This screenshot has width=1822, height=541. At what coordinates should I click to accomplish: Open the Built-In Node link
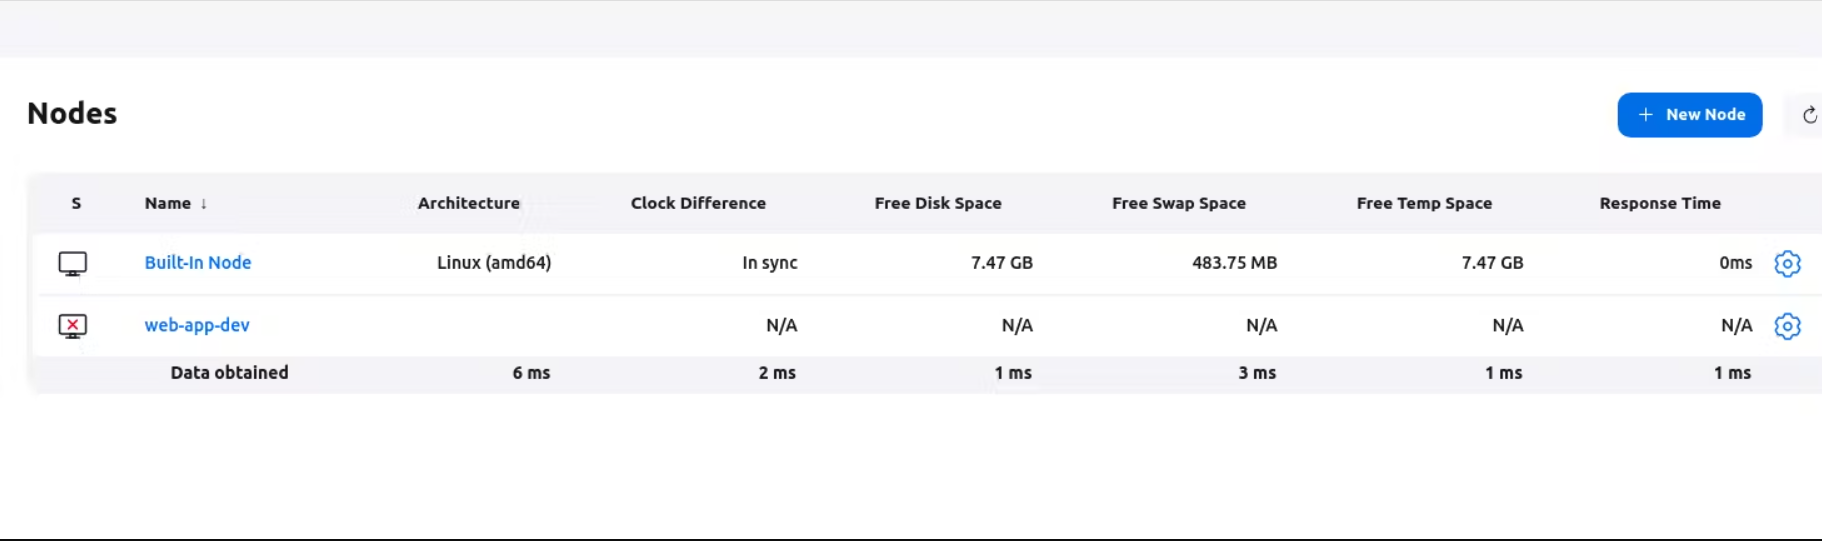tap(197, 263)
